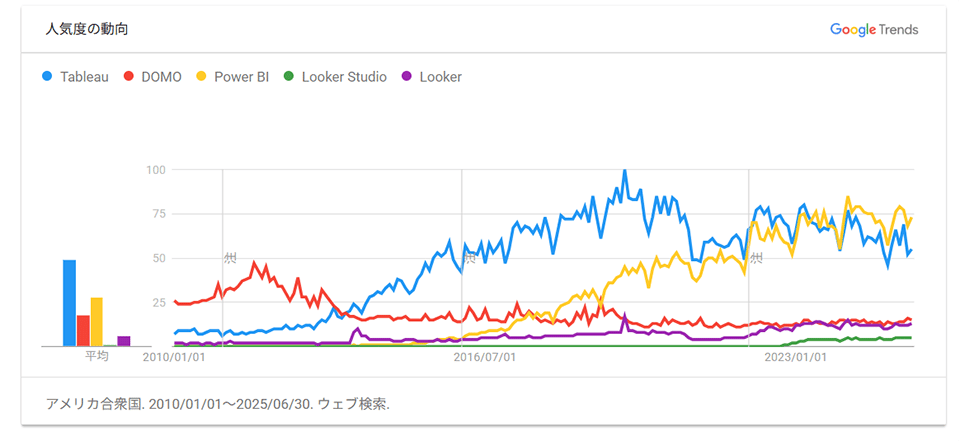Click the 人気度の動向 chart title
Screen dimensions: 960x441
click(x=87, y=29)
